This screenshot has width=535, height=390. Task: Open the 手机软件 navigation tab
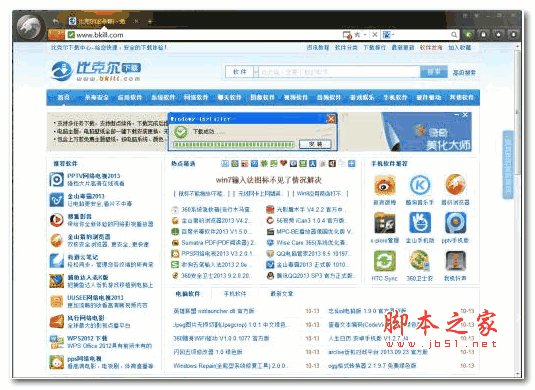tap(395, 98)
